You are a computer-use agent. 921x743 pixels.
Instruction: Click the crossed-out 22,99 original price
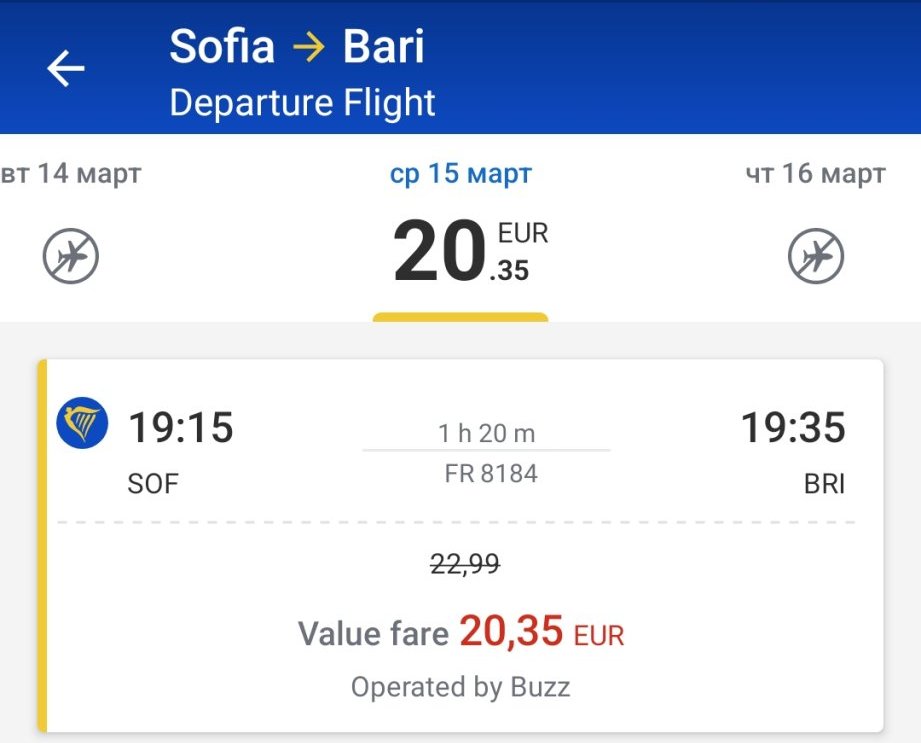(465, 565)
